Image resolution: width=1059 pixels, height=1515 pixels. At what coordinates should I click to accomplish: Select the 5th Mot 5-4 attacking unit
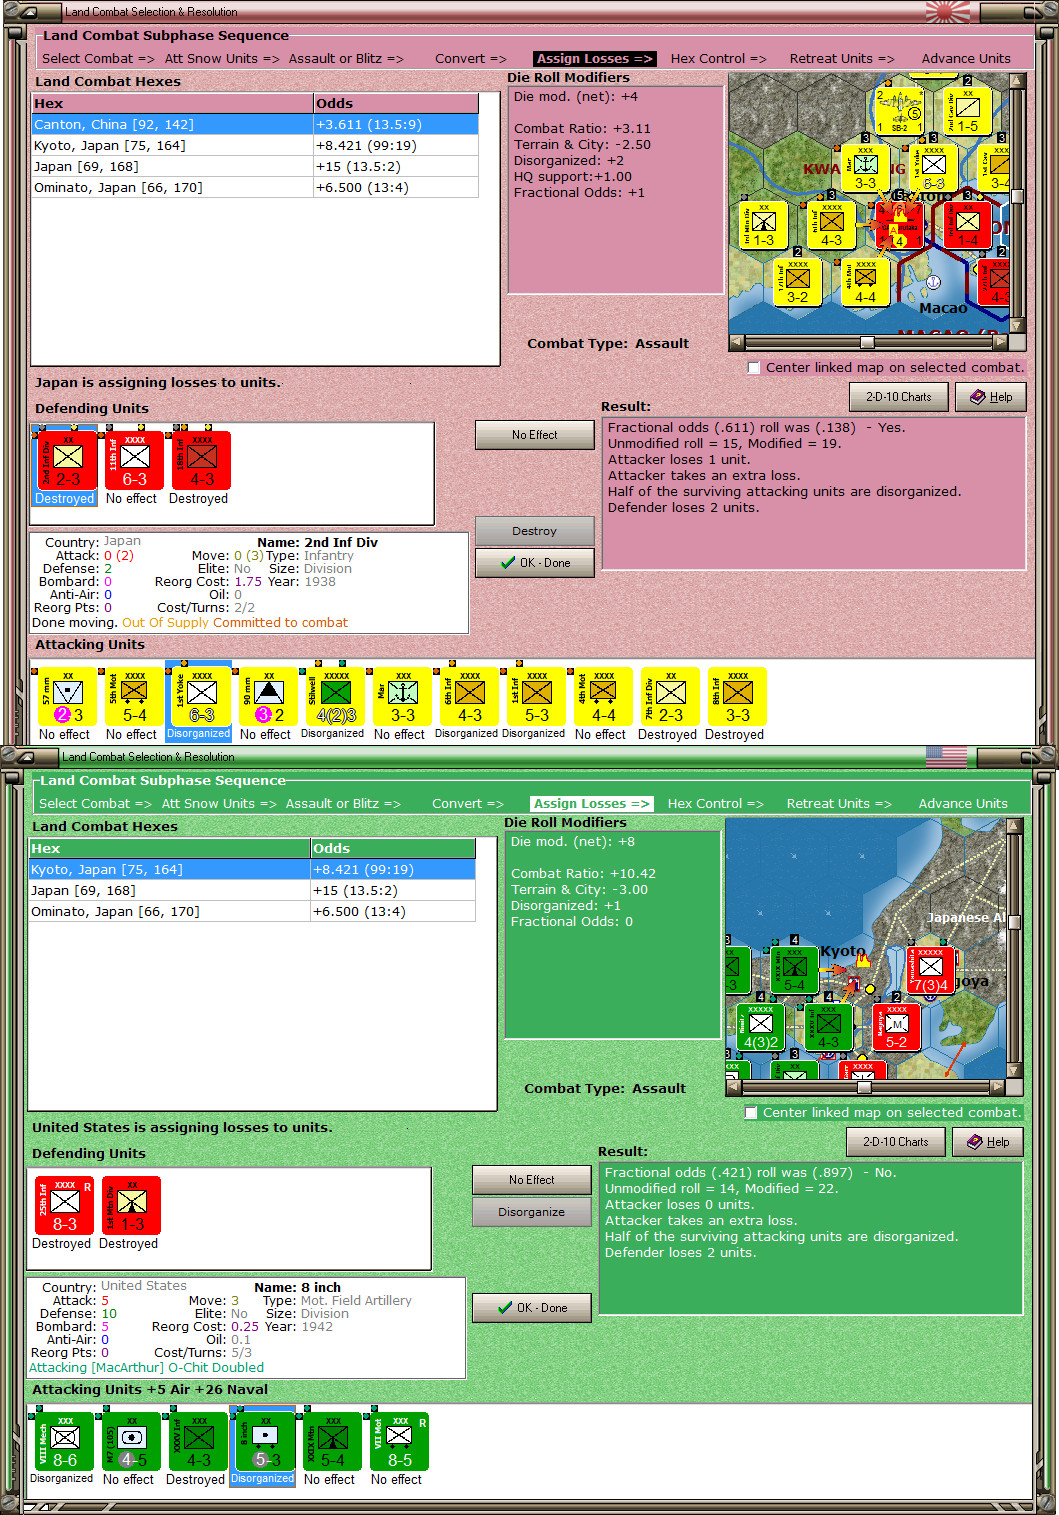(135, 697)
